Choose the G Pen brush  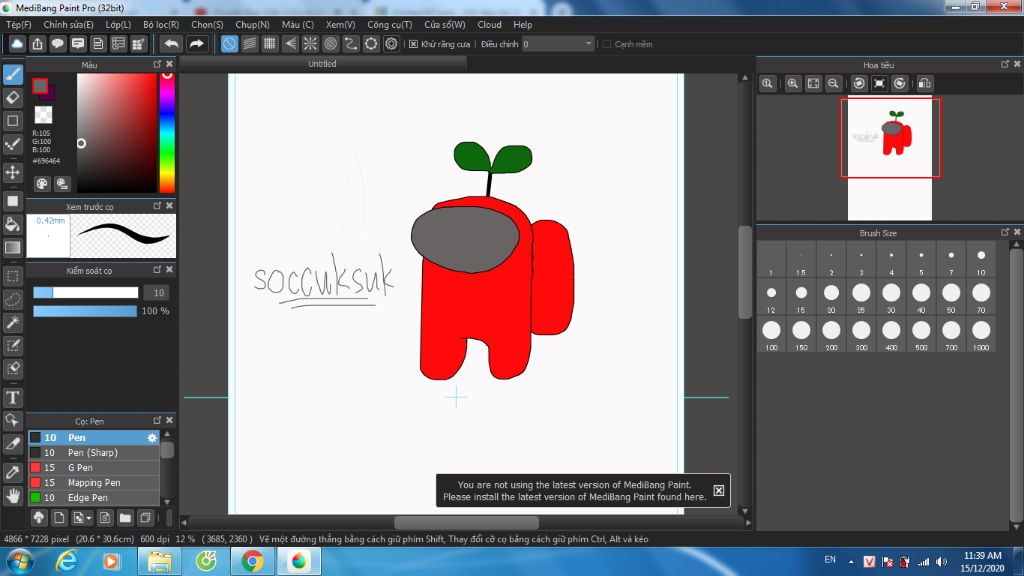94,468
